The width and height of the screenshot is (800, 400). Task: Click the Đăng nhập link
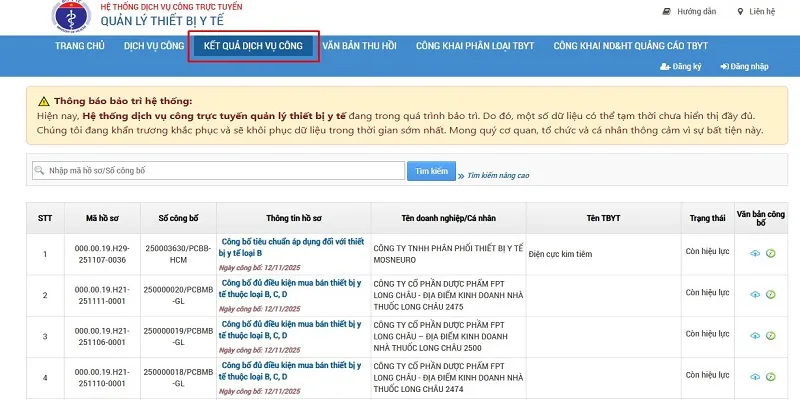(x=749, y=67)
